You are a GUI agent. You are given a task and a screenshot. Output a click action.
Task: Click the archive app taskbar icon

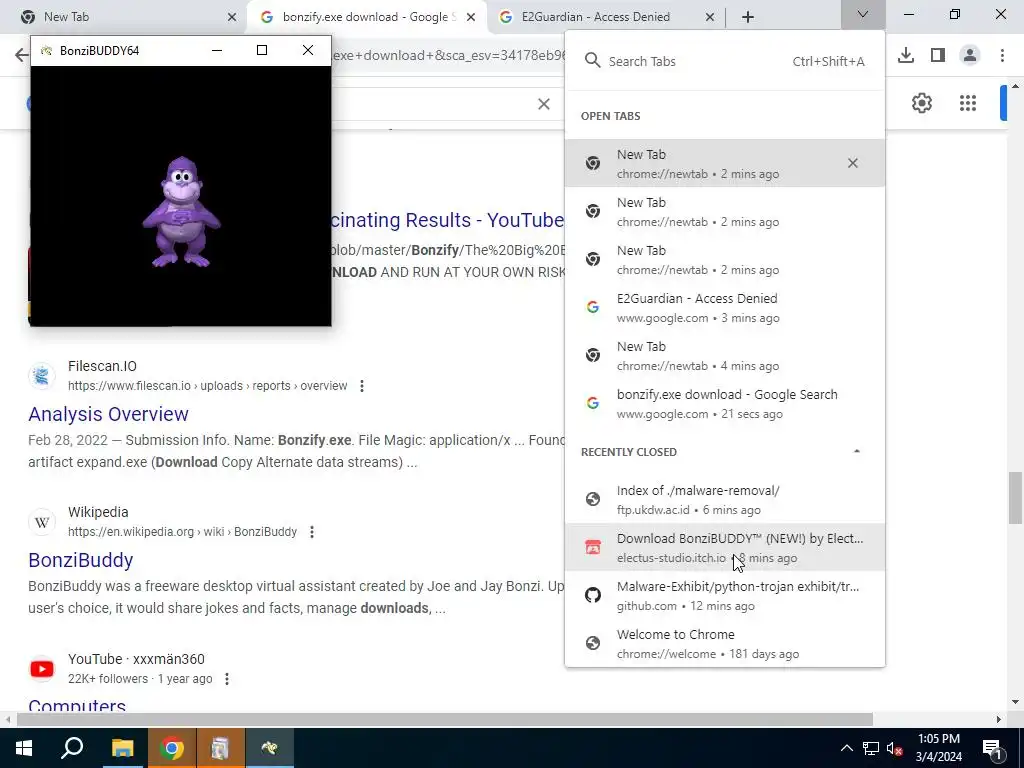(x=220, y=748)
